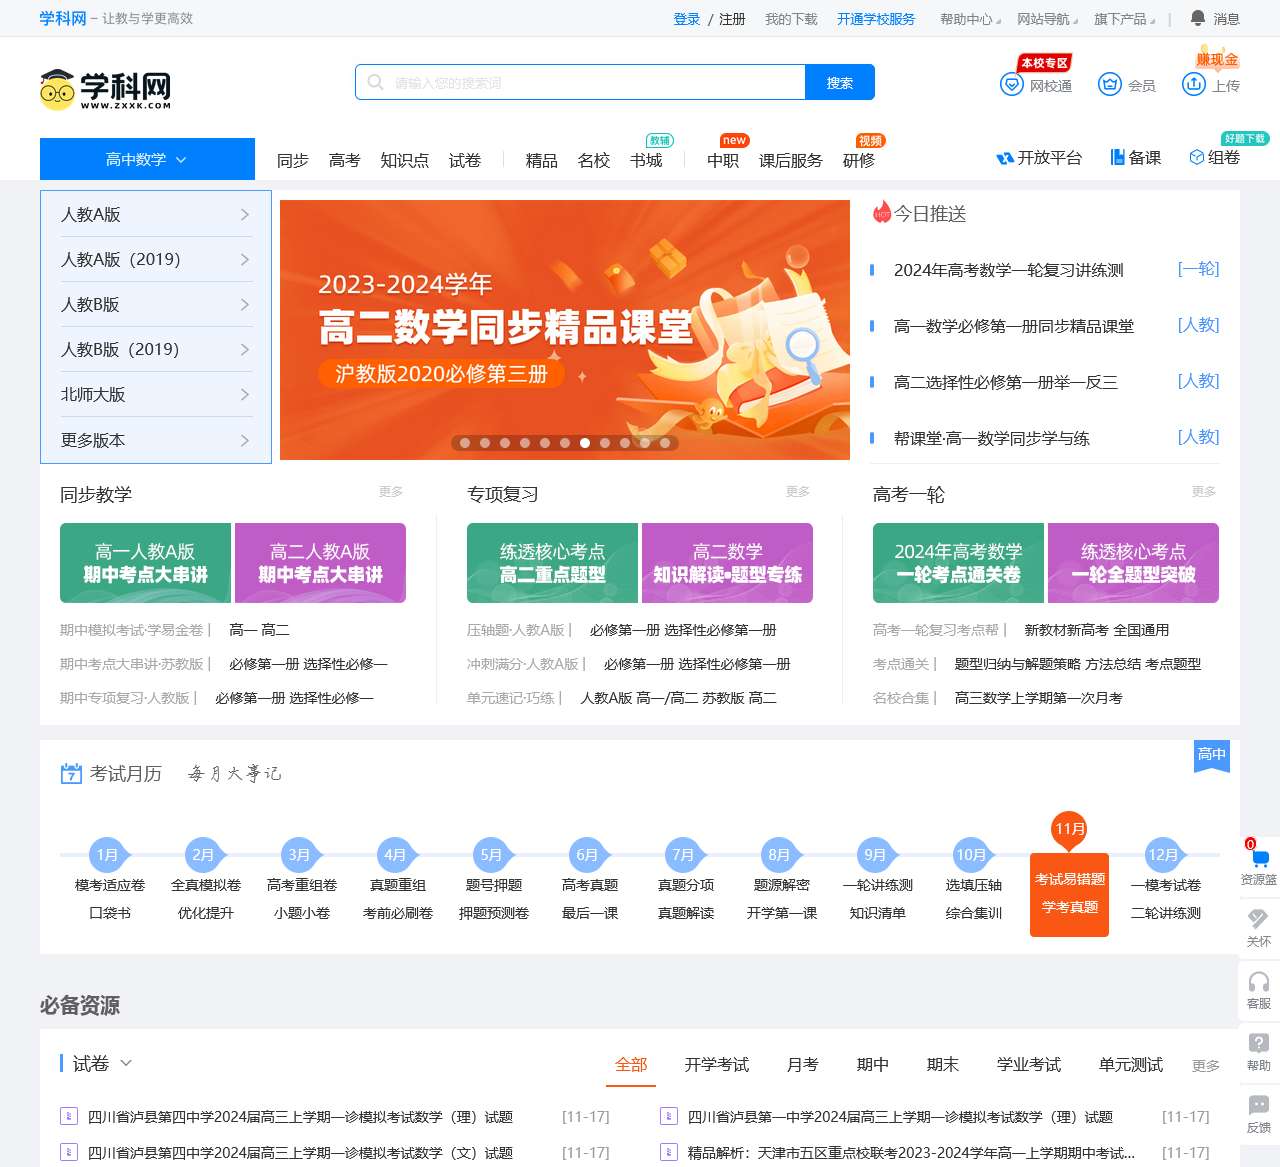Click the 备课 lesson prep icon
1280x1167 pixels.
coord(1136,158)
